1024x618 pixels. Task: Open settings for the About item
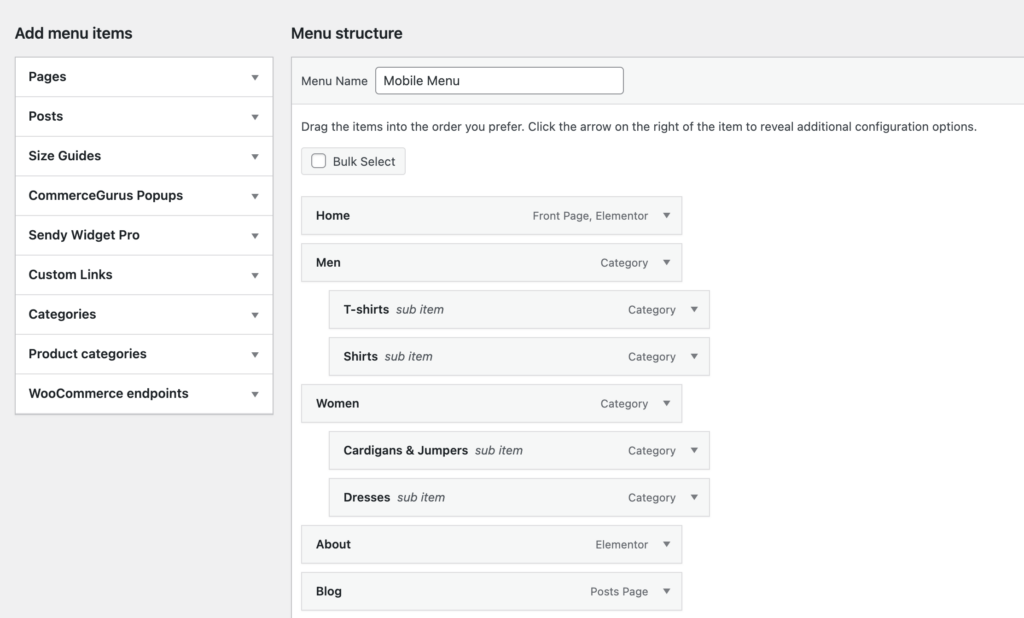[x=667, y=544]
